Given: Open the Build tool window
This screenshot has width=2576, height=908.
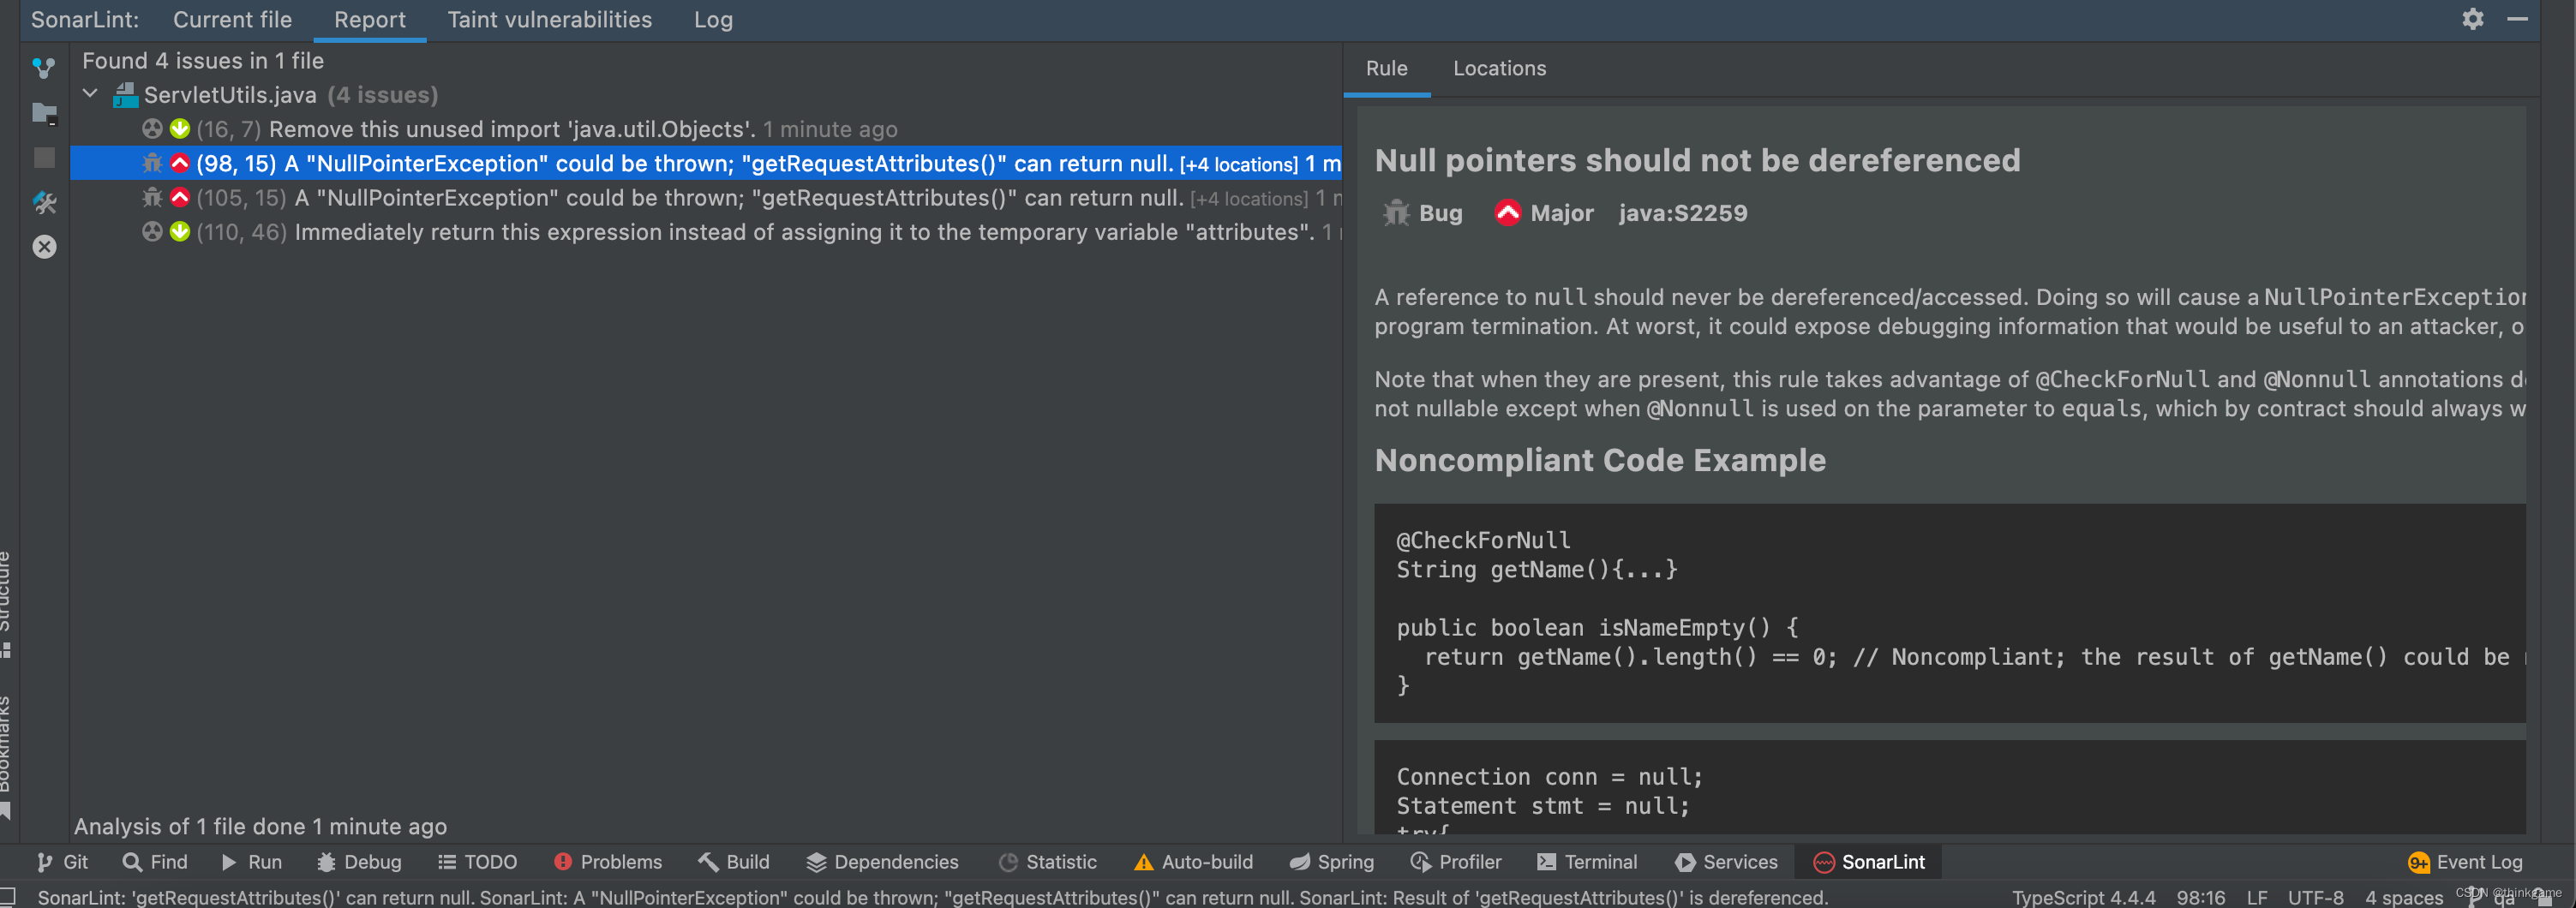Looking at the screenshot, I should click(734, 862).
